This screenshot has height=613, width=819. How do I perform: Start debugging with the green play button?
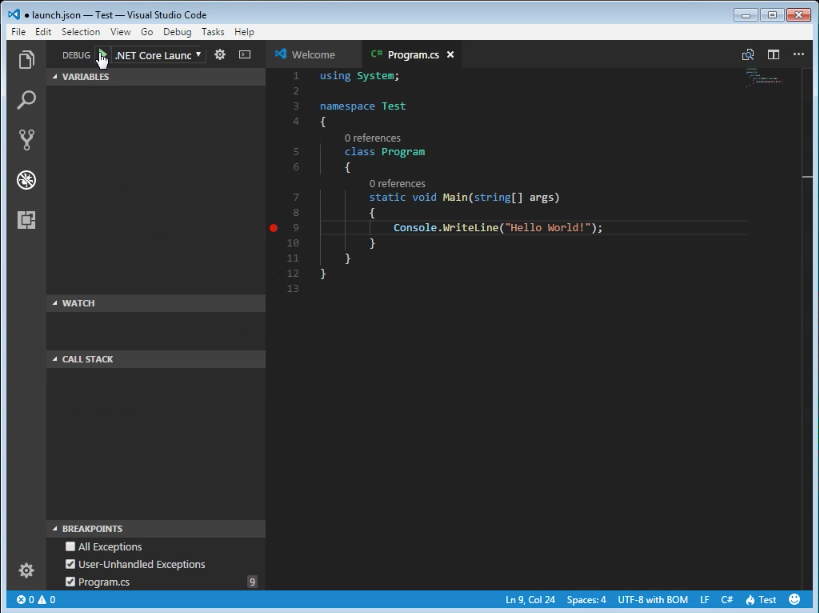tap(102, 54)
